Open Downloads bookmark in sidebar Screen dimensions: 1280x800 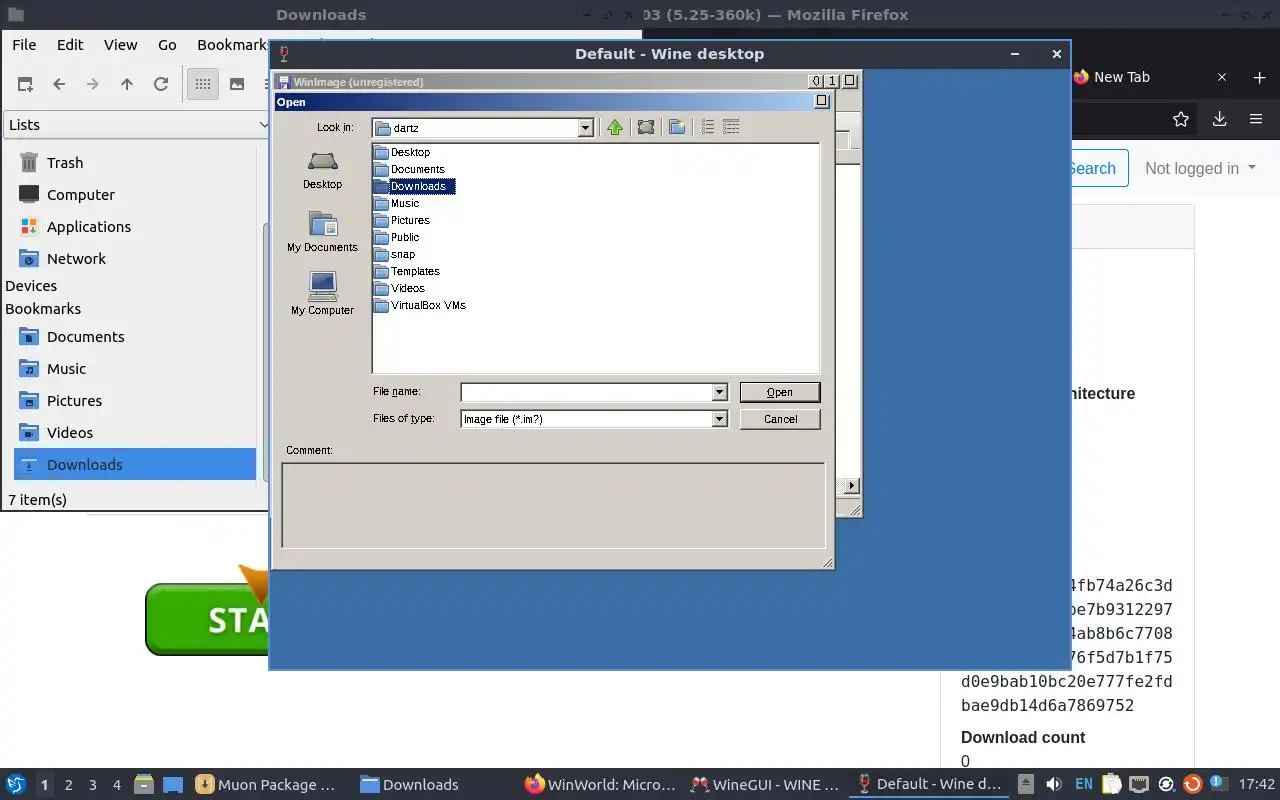click(135, 464)
